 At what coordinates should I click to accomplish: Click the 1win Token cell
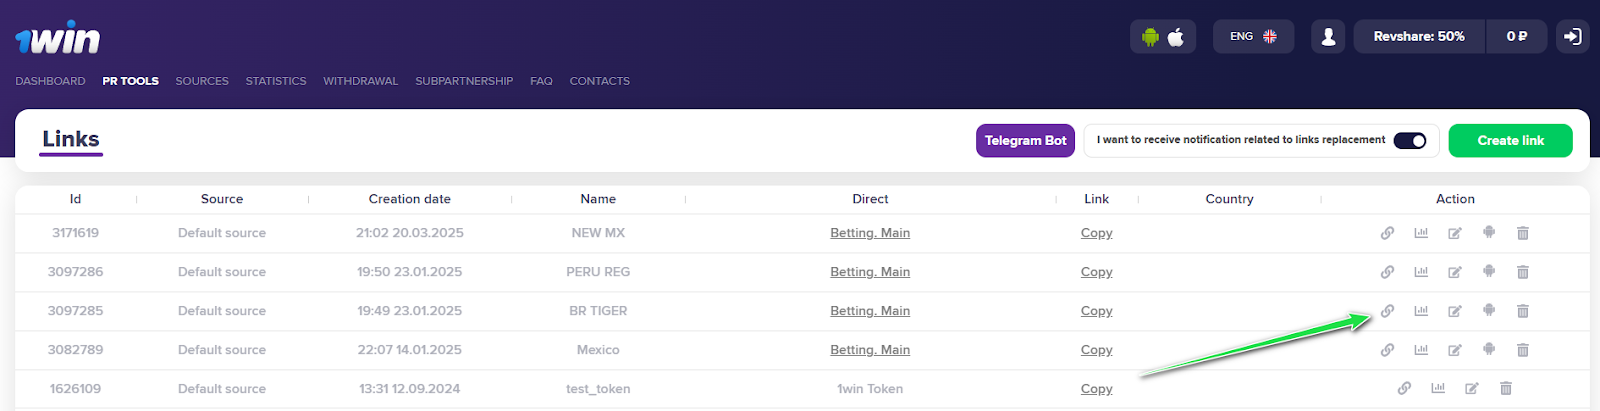click(870, 389)
